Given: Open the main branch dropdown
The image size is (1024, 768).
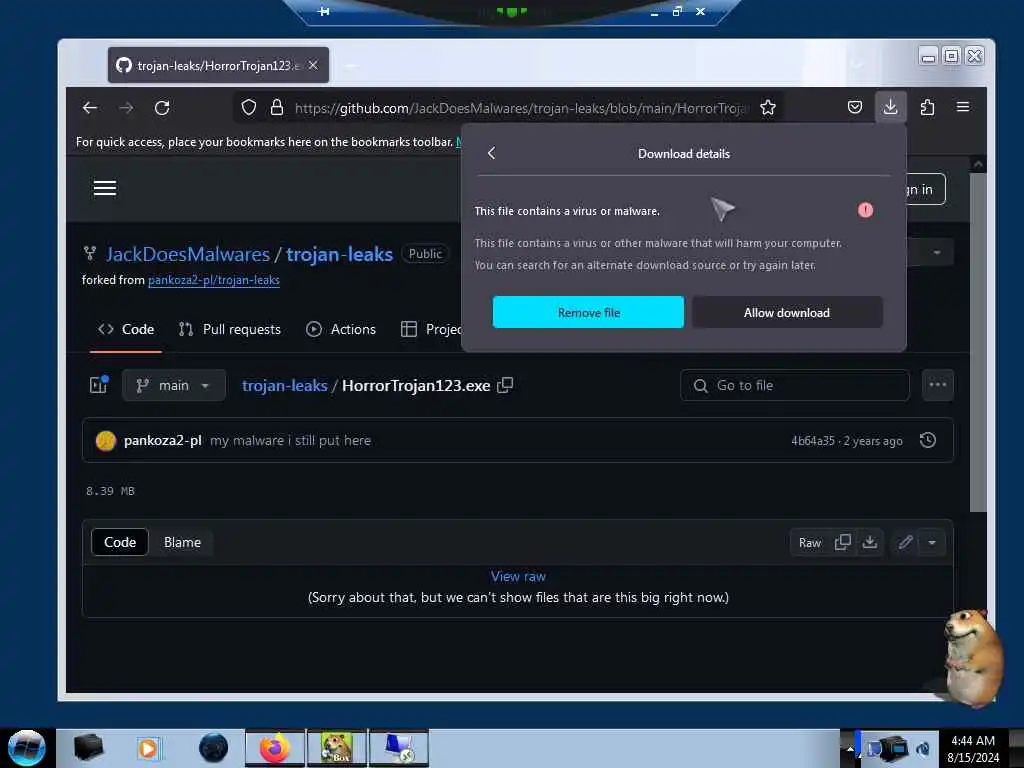Looking at the screenshot, I should (x=174, y=385).
